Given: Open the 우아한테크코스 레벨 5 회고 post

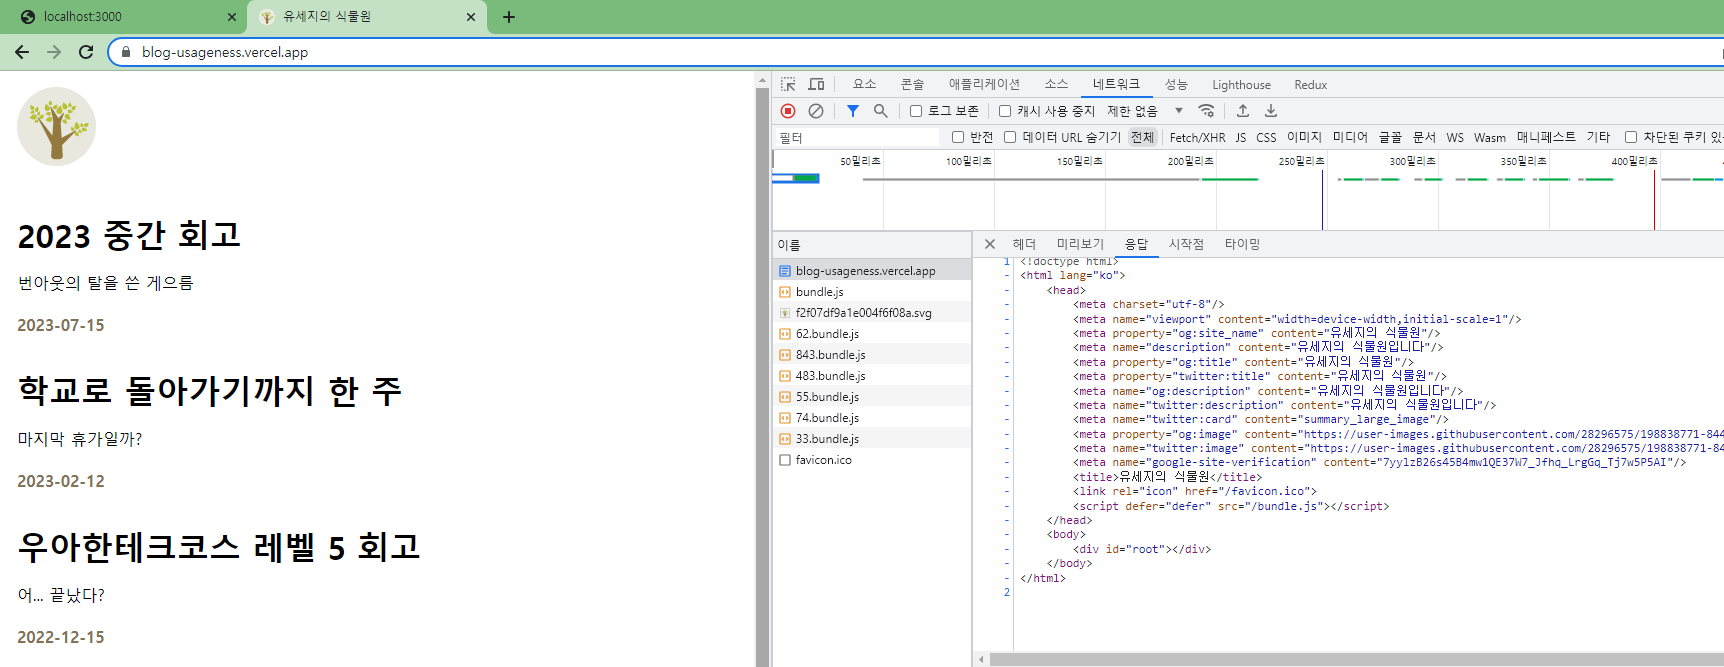Looking at the screenshot, I should [219, 548].
